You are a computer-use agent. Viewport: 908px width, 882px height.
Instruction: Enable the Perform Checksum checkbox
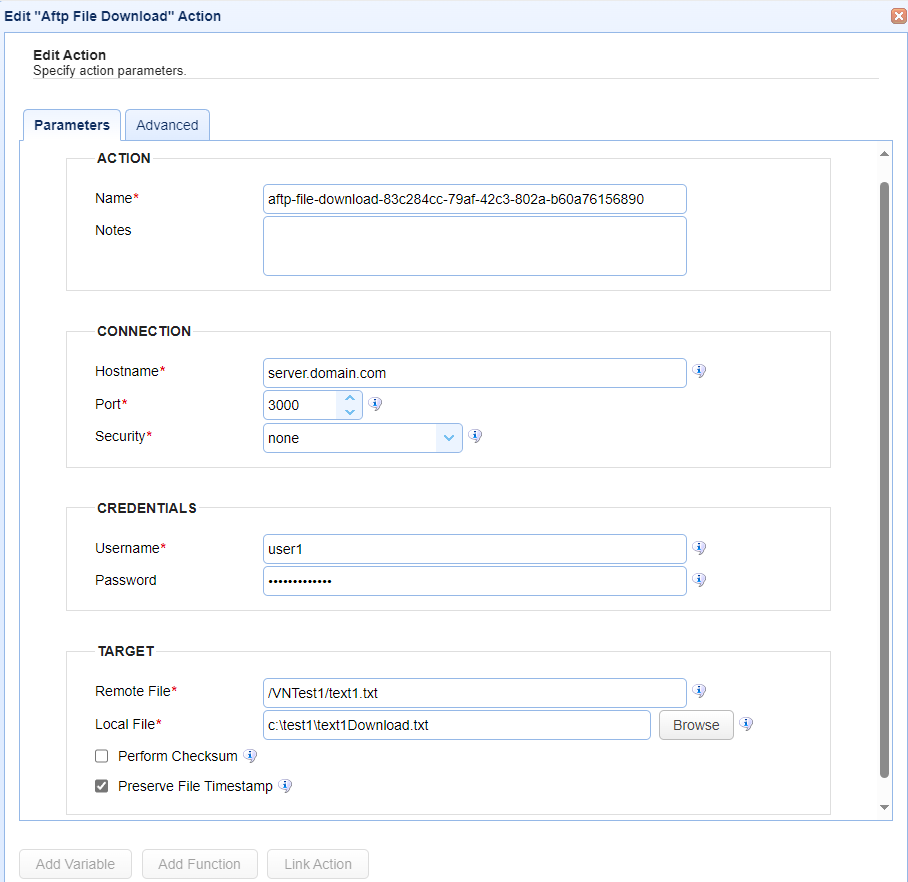pos(101,756)
